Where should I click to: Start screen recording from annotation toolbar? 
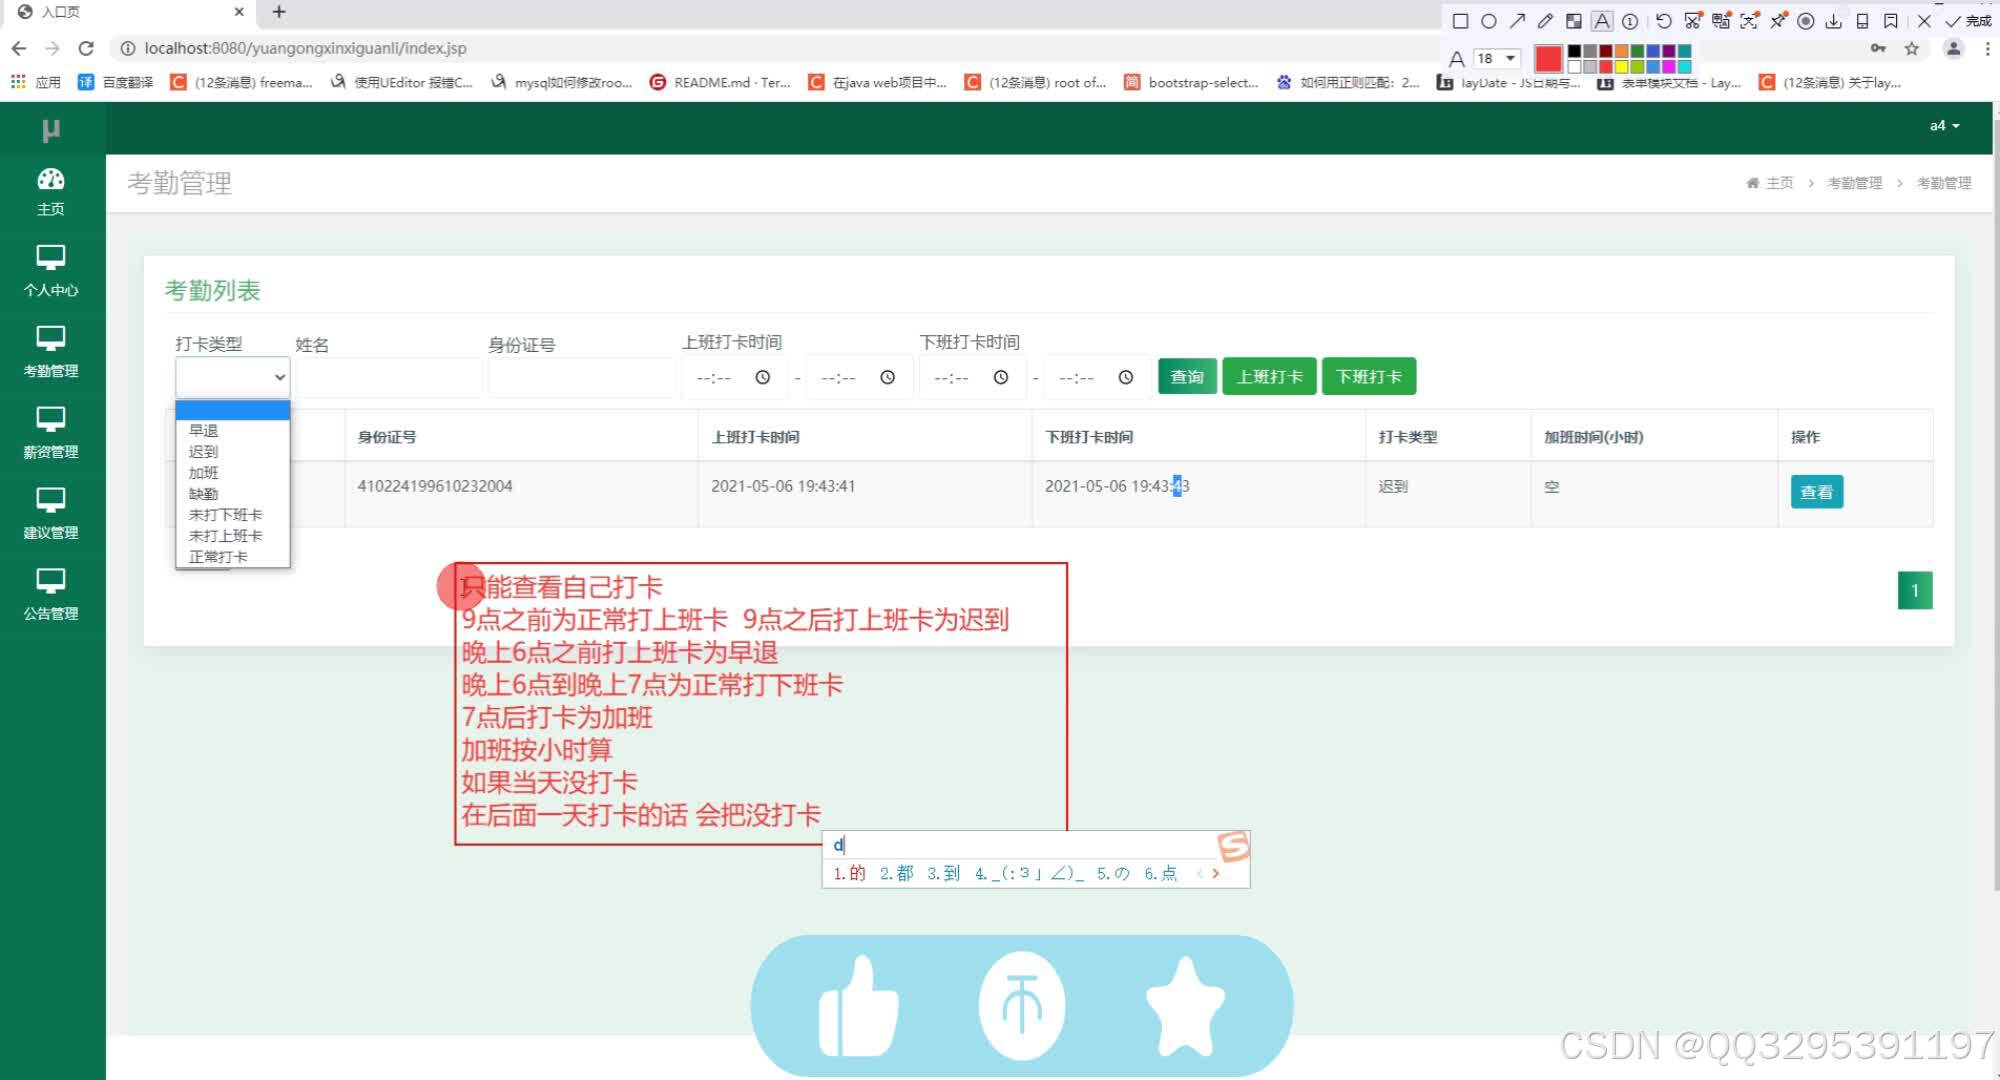tap(1806, 21)
